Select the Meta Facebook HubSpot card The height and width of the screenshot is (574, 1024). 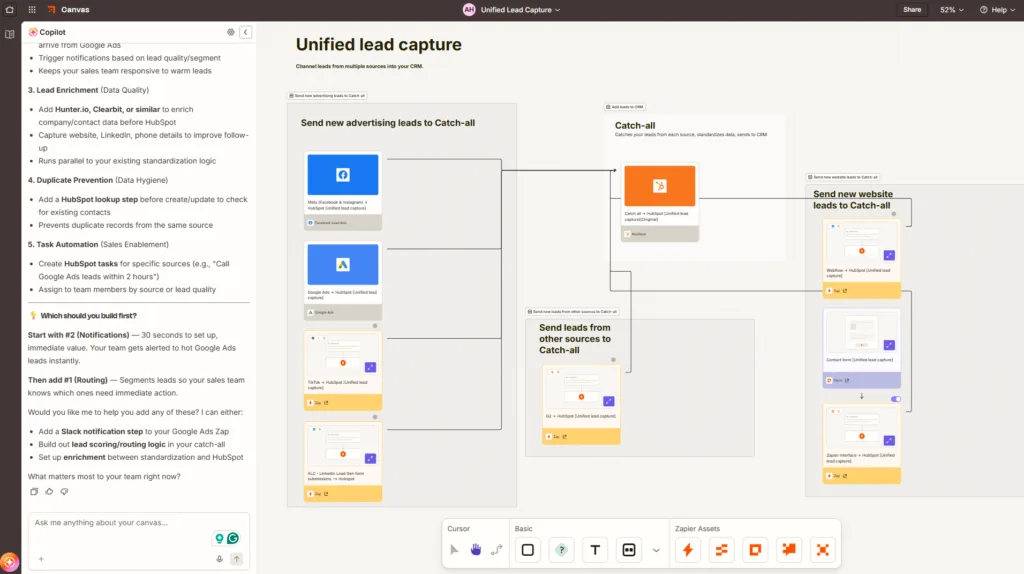point(343,191)
